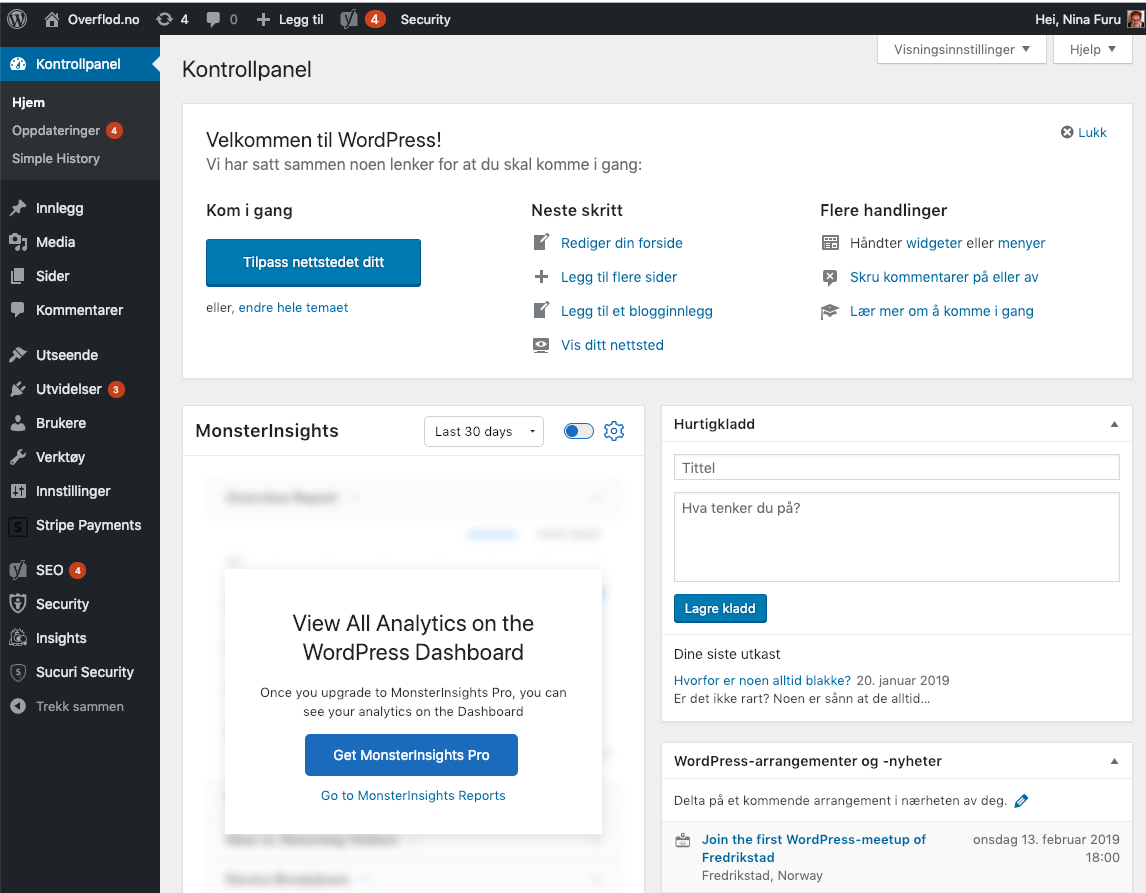The width and height of the screenshot is (1146, 893).
Task: Click the Innstillinger settings icon in the sidebar
Action: pyautogui.click(x=18, y=491)
